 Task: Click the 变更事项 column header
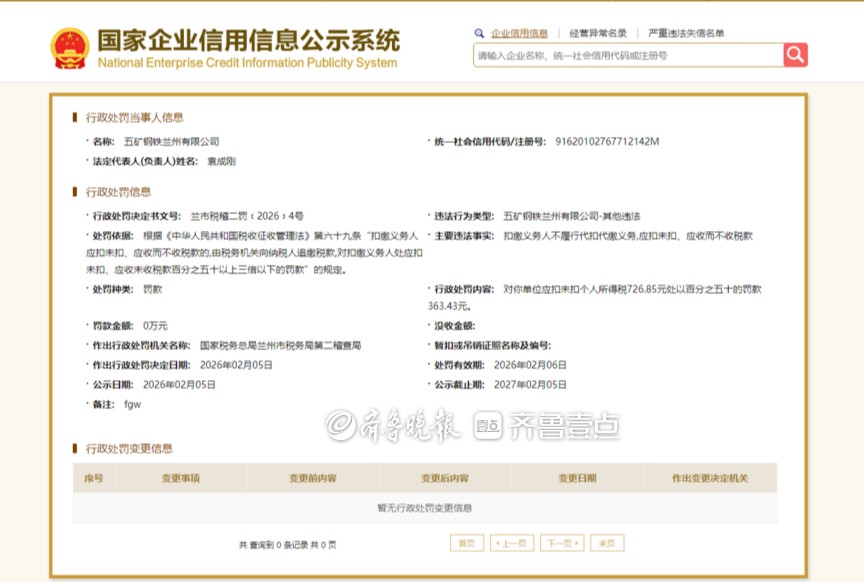(x=181, y=478)
